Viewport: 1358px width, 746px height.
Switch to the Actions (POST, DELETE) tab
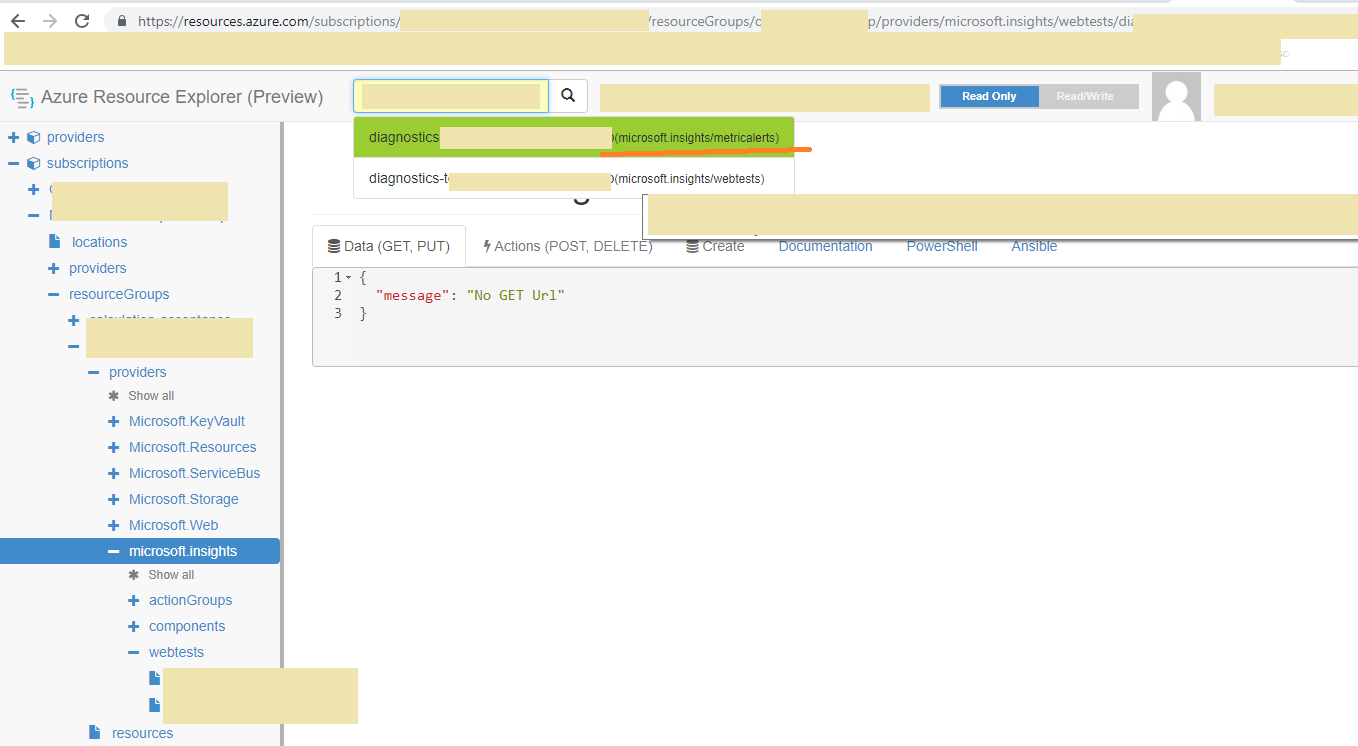567,245
